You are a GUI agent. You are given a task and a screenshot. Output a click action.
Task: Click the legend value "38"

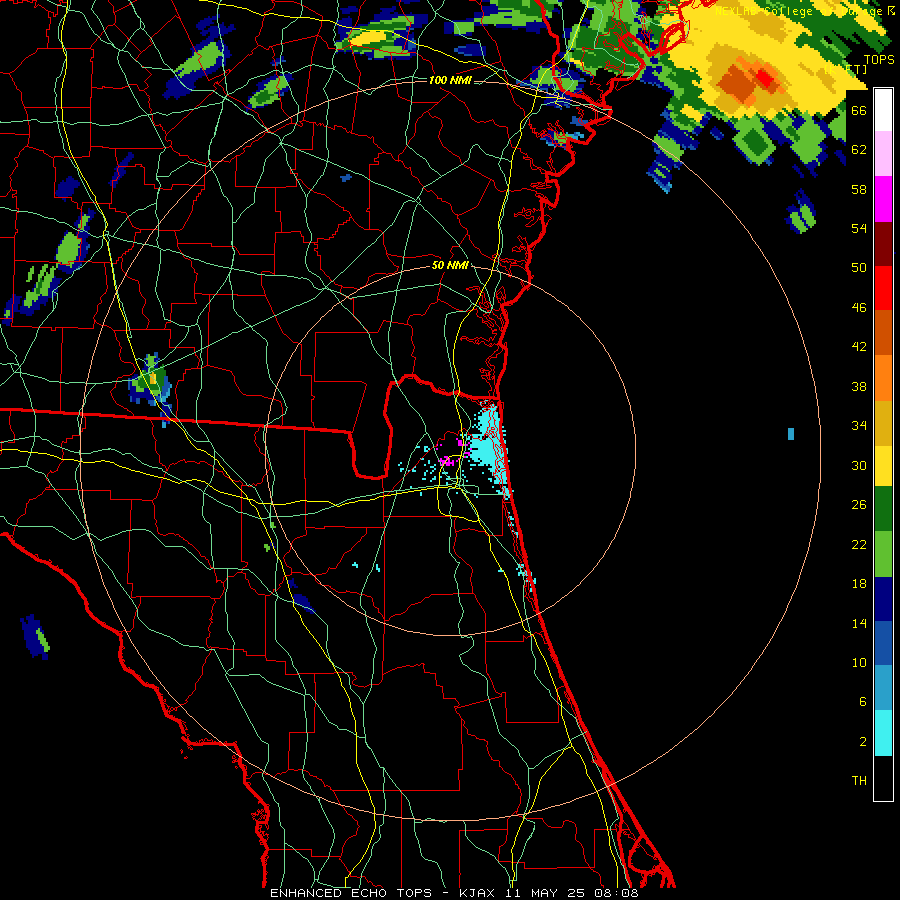(859, 386)
